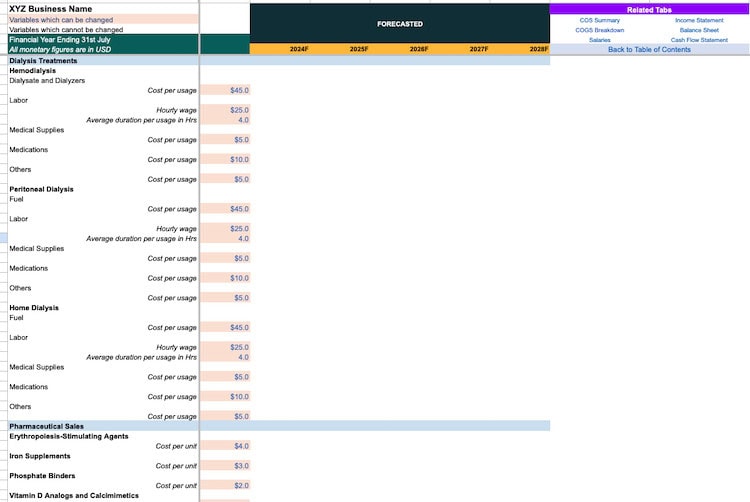Edit Home Dialysis average duration 4.0
This screenshot has height=502, width=750.
(225, 357)
